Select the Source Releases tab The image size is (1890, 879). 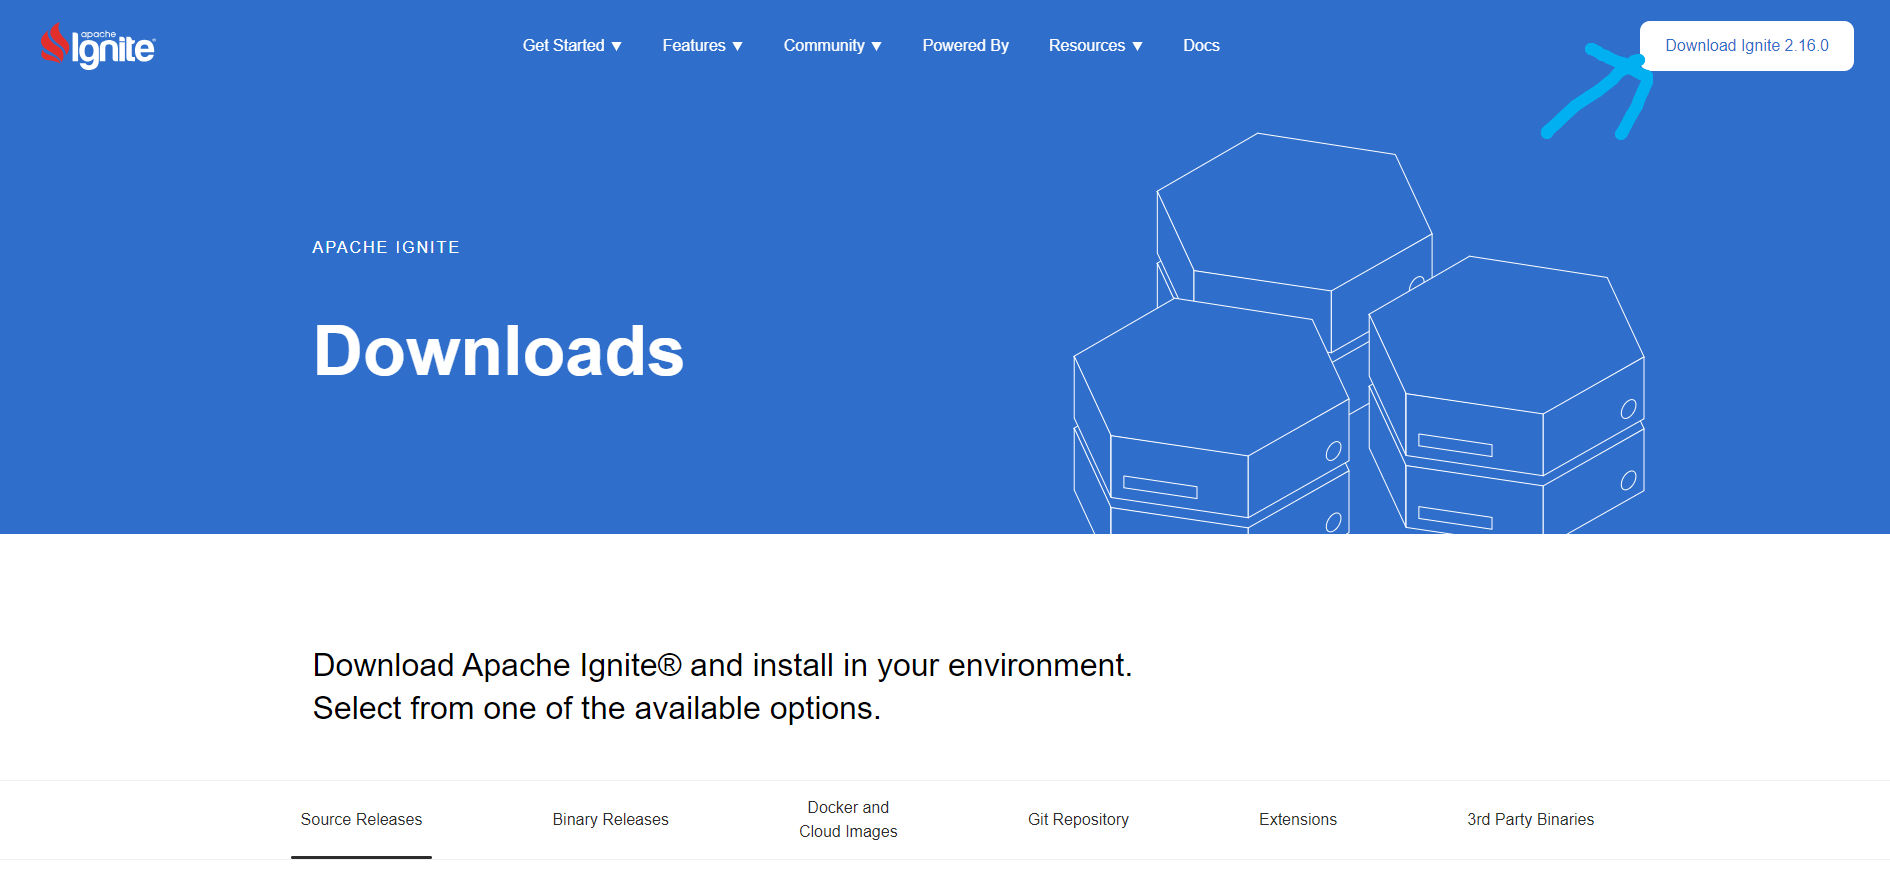(361, 820)
